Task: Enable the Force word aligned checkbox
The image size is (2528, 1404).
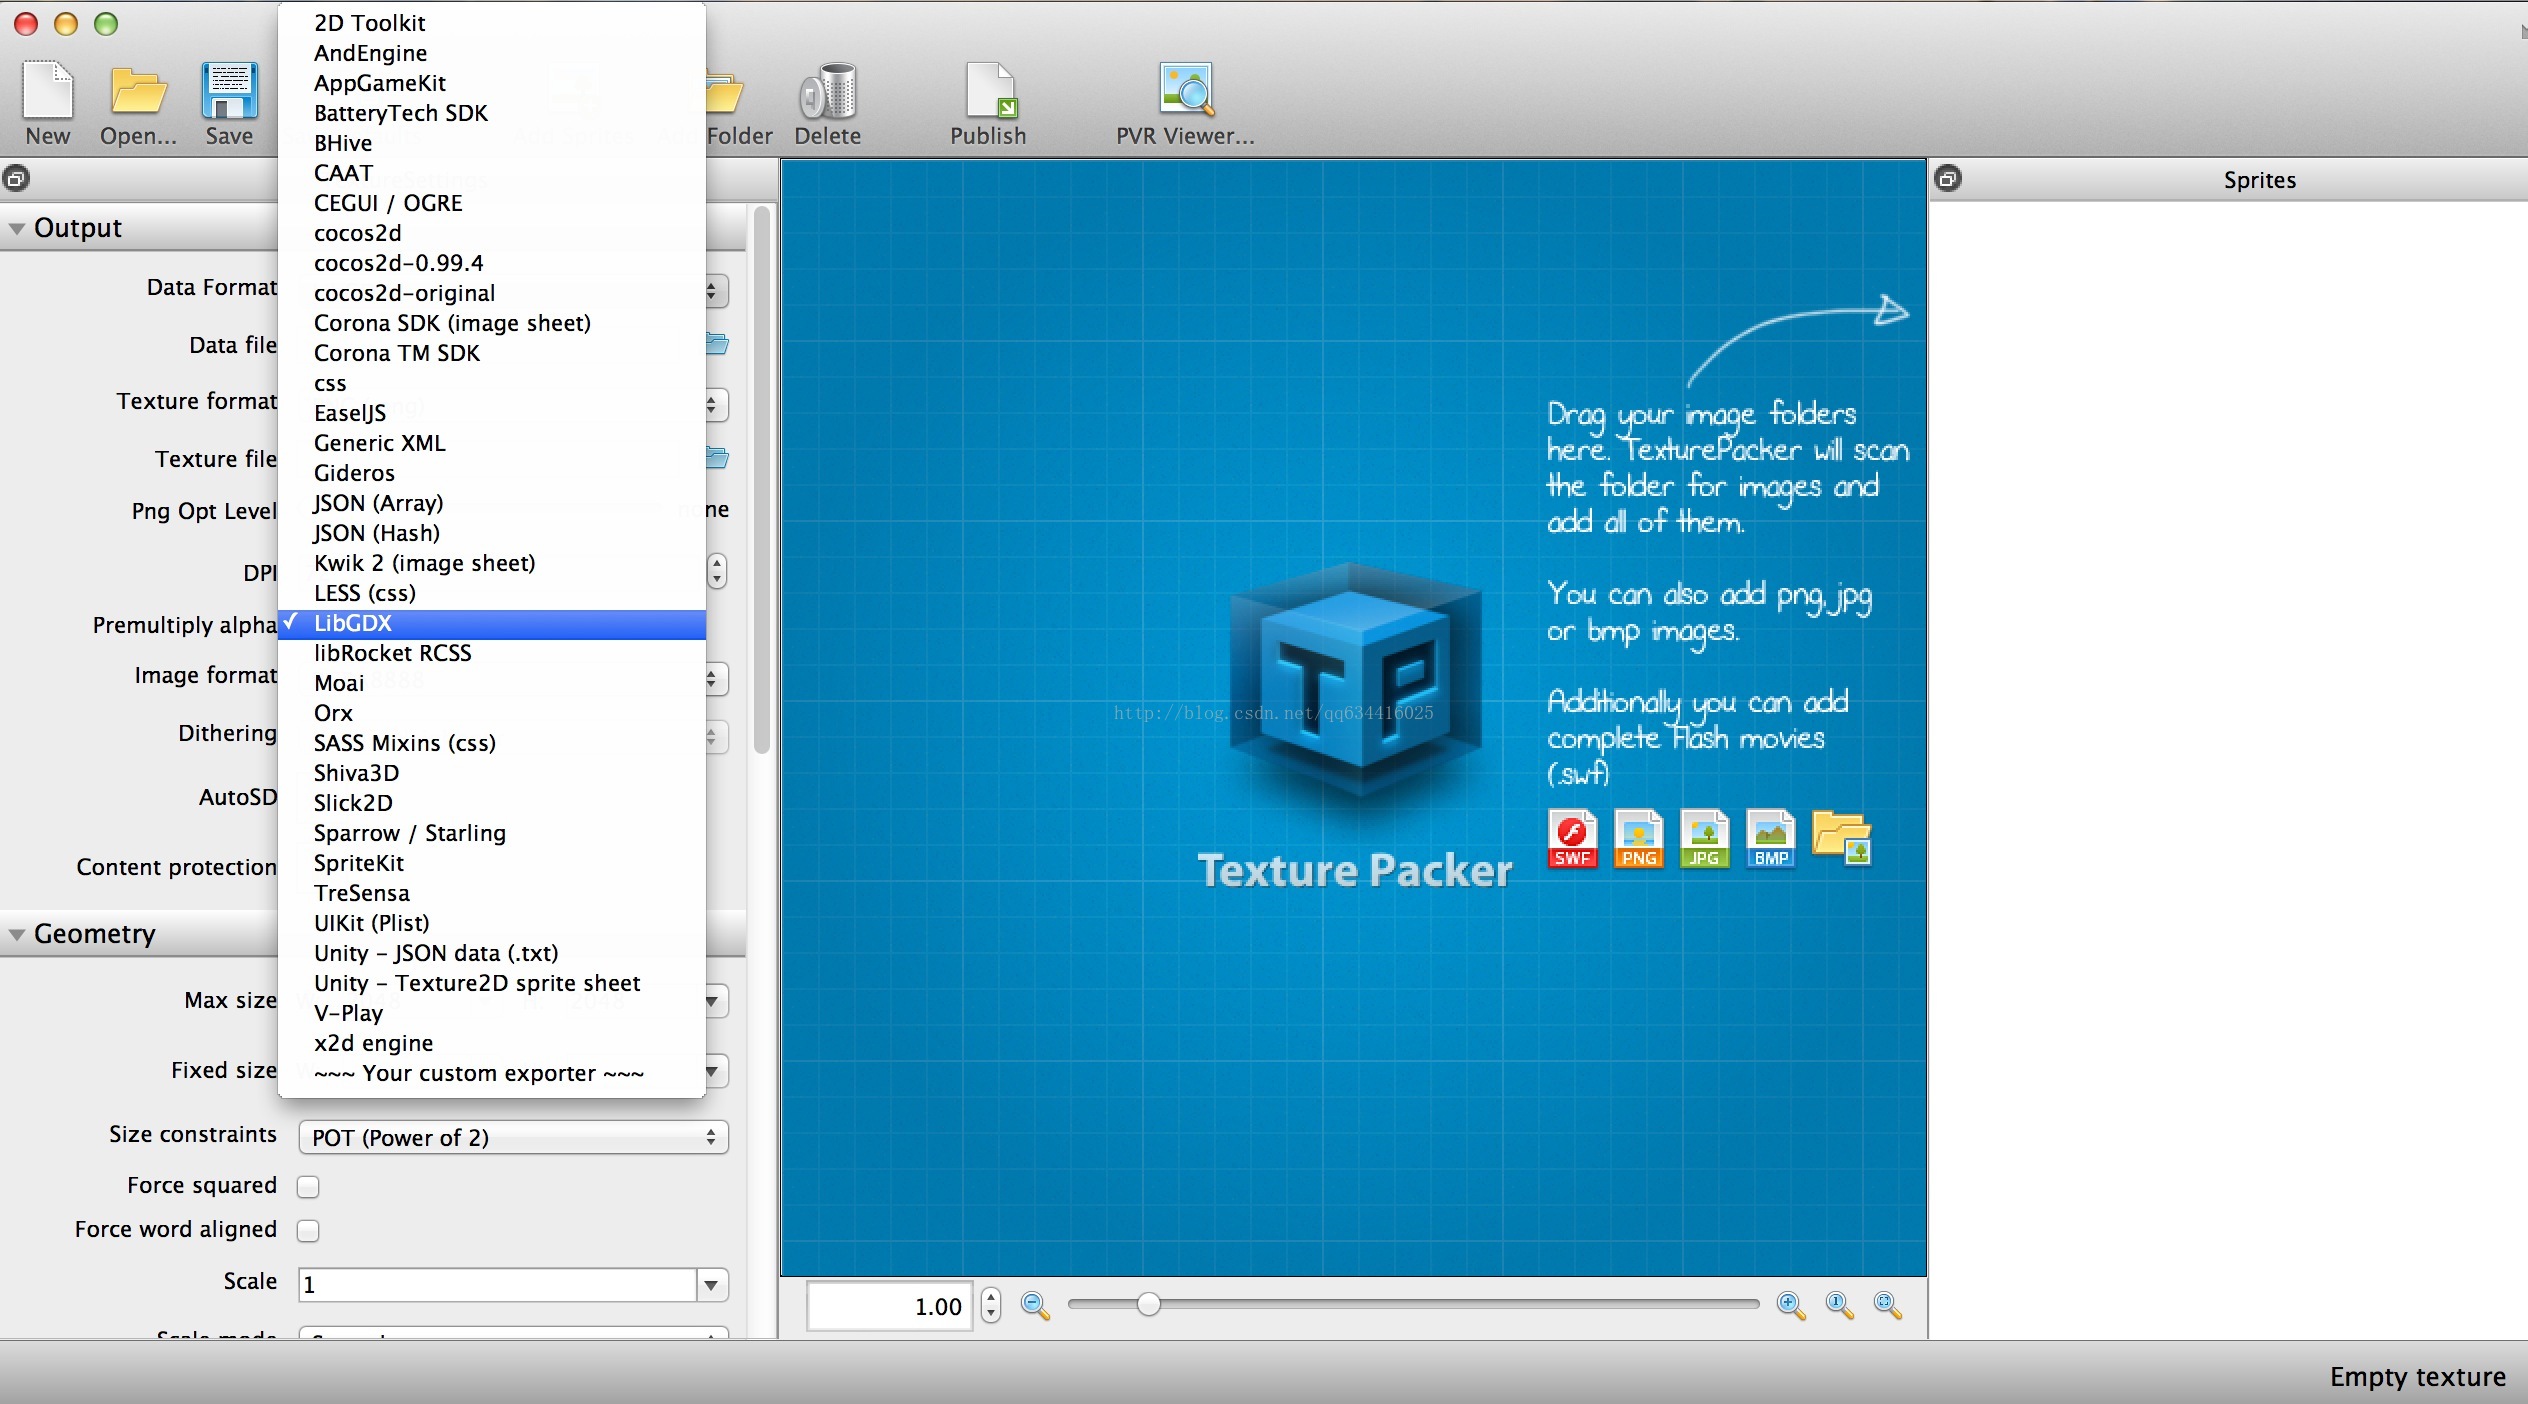Action: (308, 1231)
